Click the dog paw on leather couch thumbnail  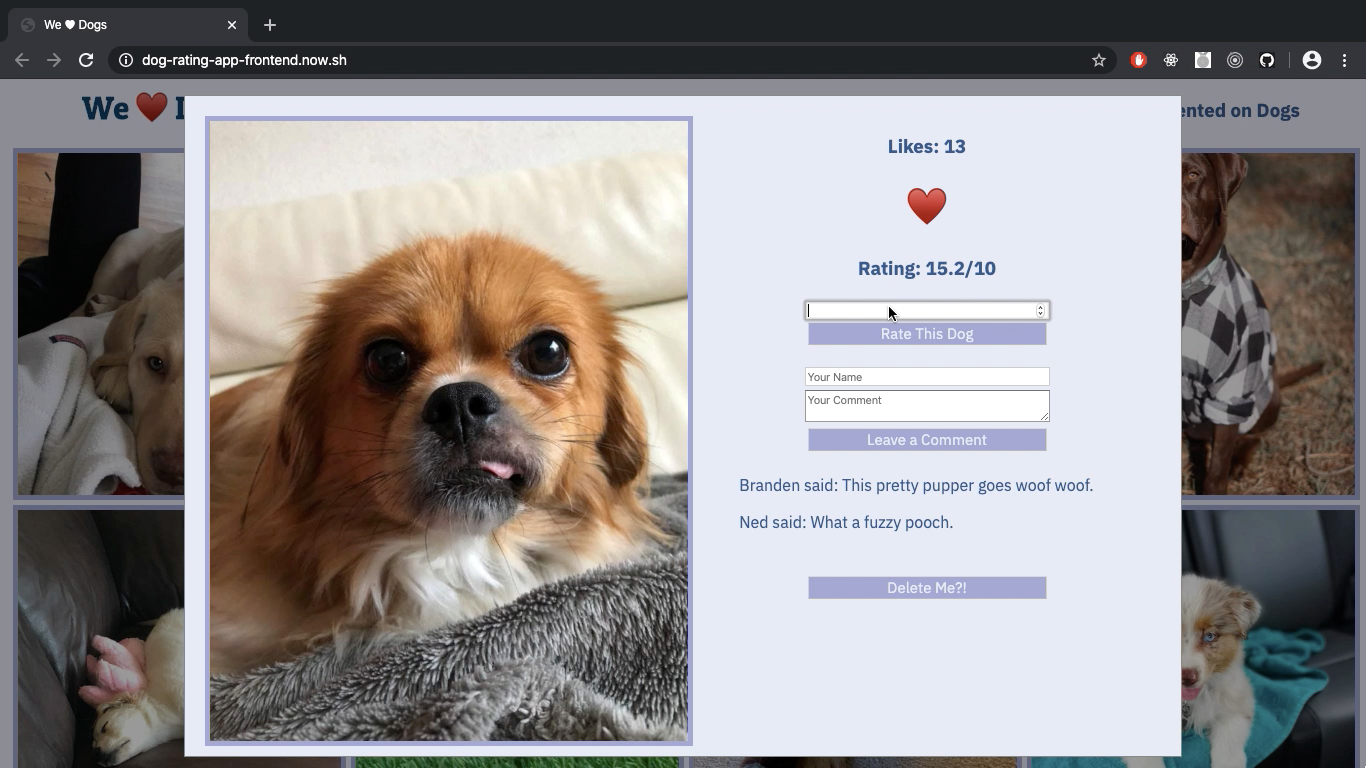point(99,638)
